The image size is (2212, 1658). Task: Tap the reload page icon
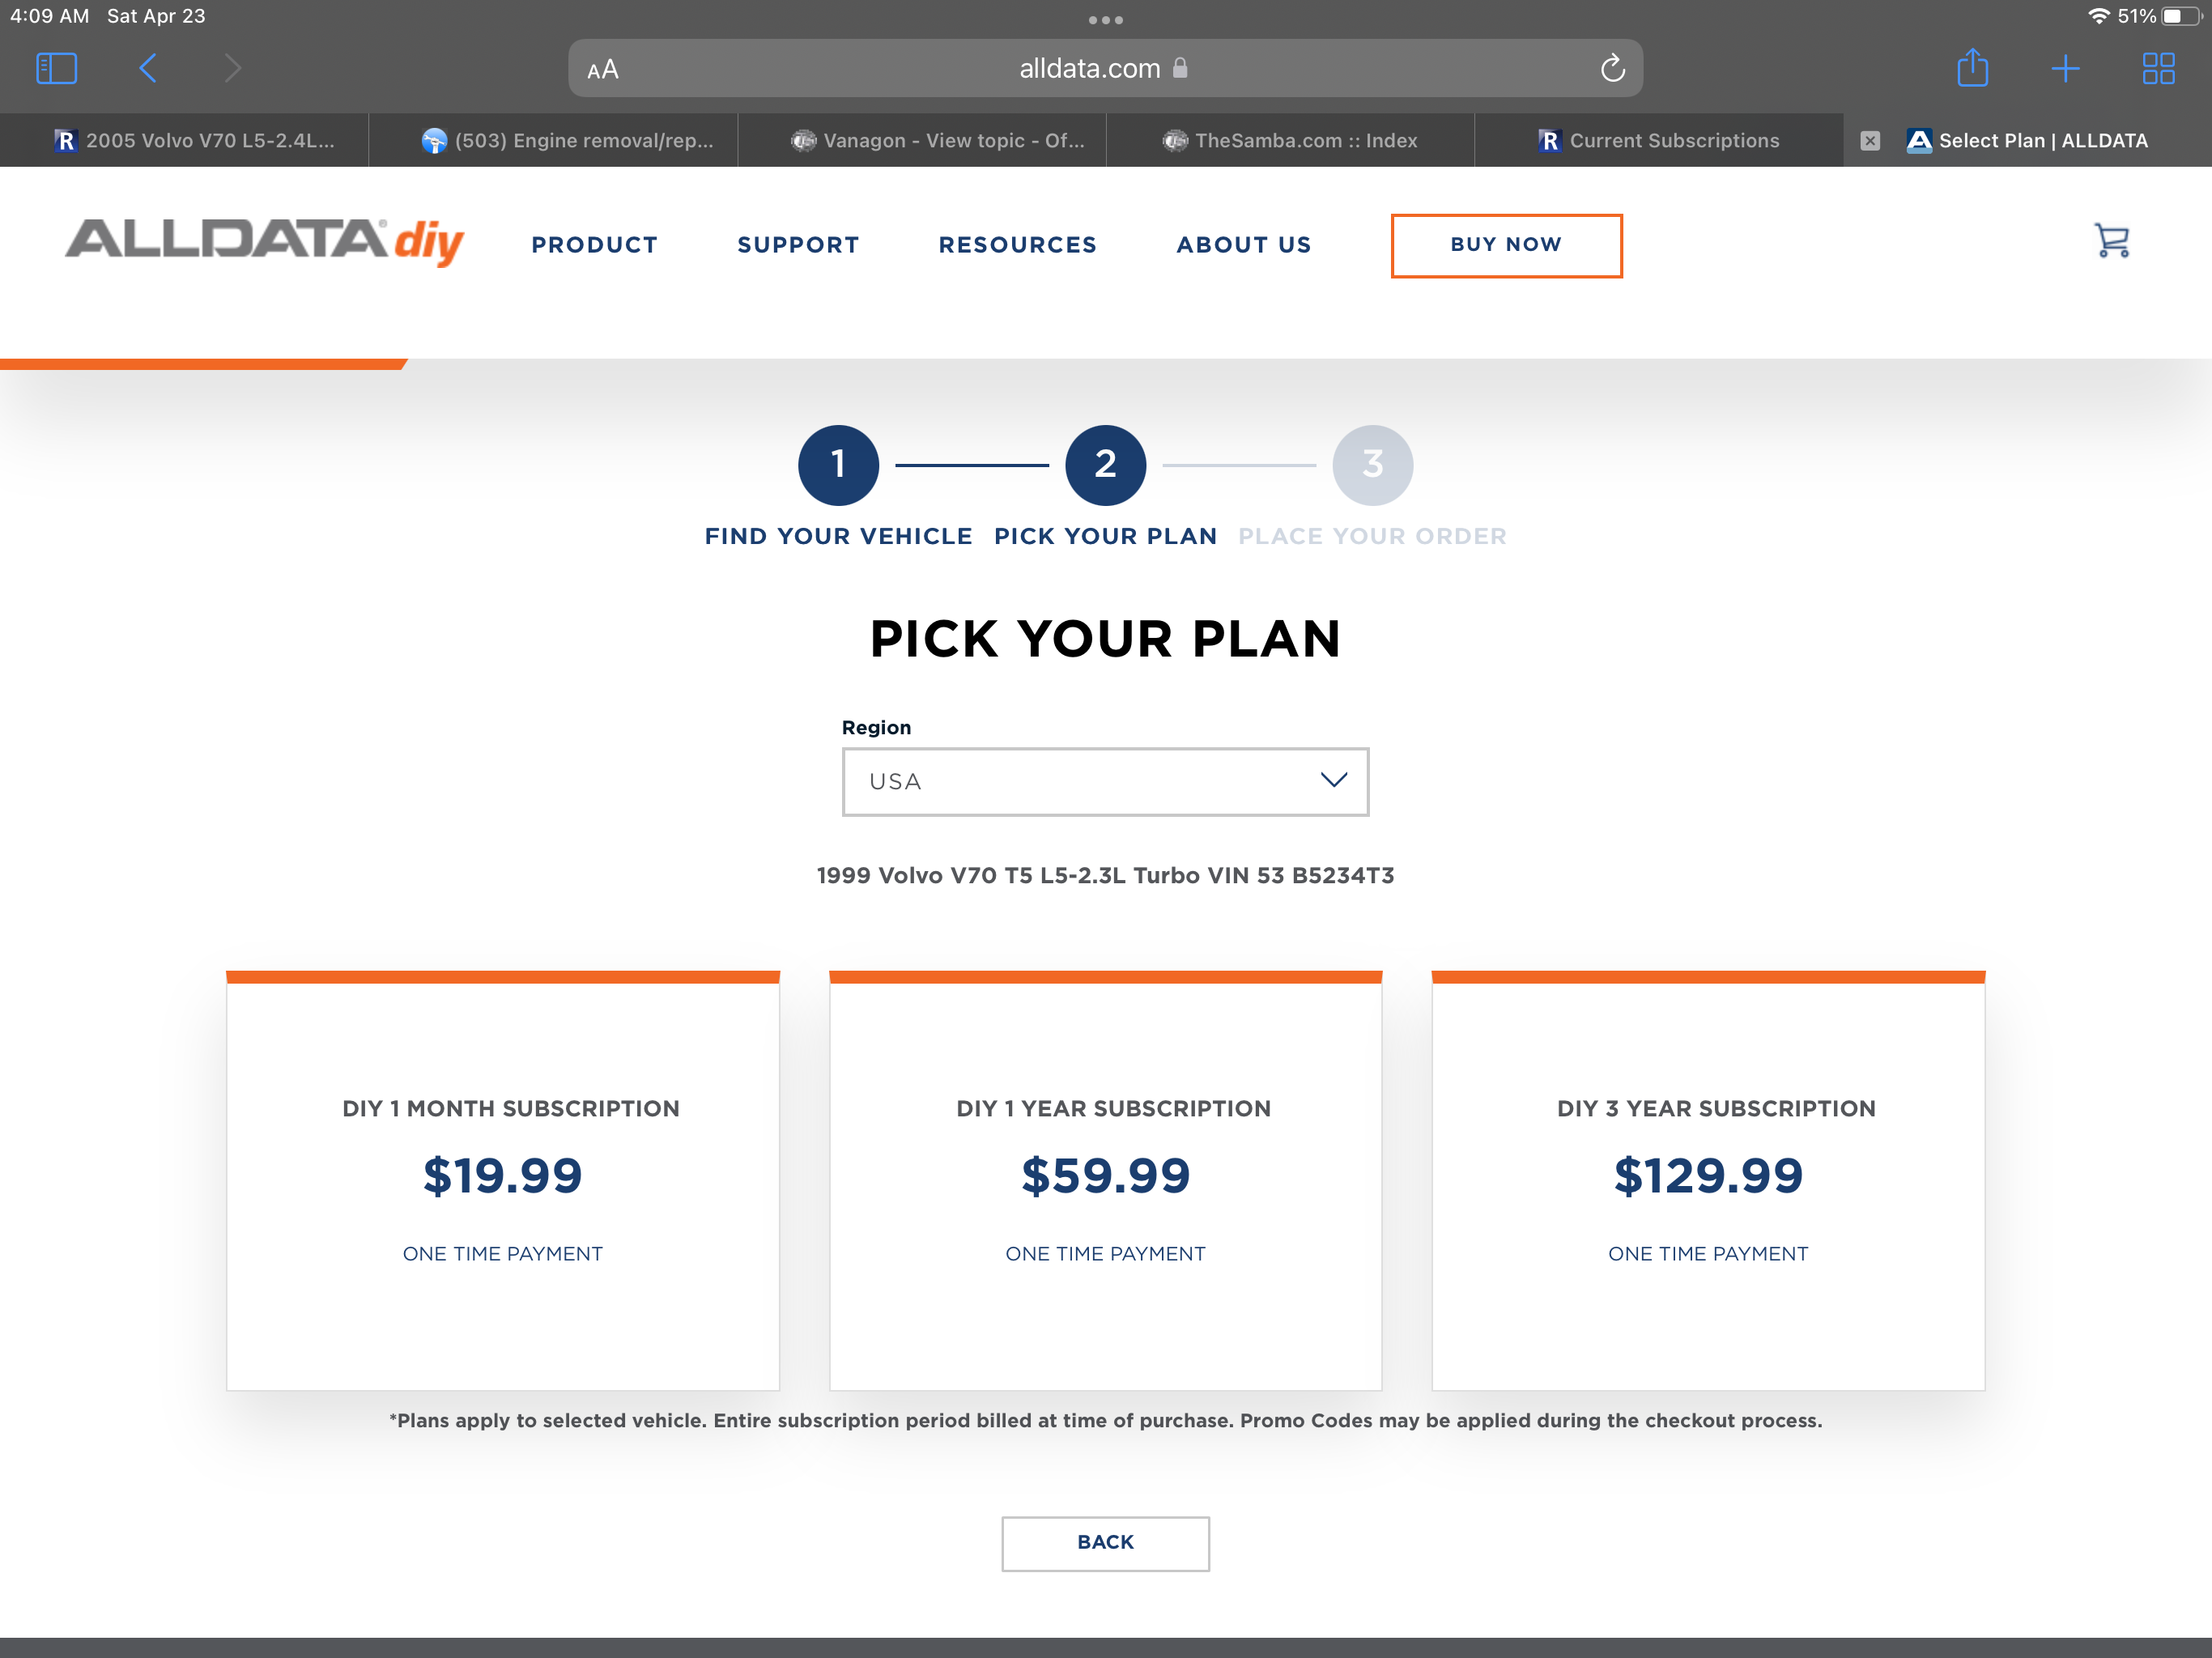[x=1612, y=68]
